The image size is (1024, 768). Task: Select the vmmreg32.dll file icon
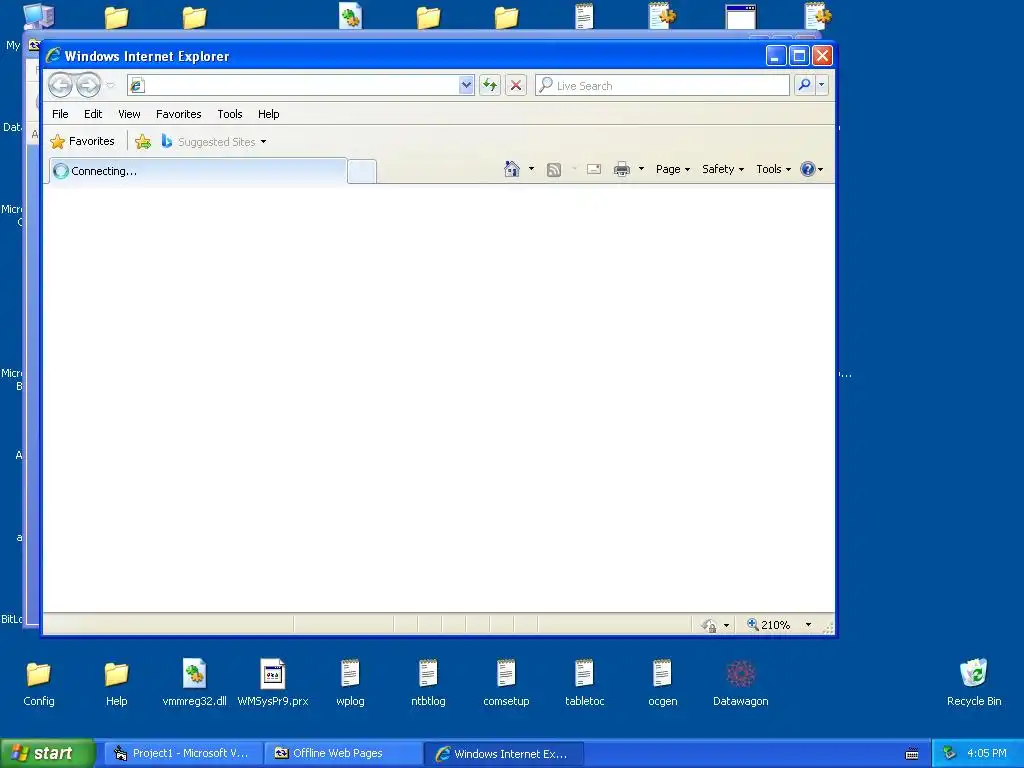click(194, 682)
